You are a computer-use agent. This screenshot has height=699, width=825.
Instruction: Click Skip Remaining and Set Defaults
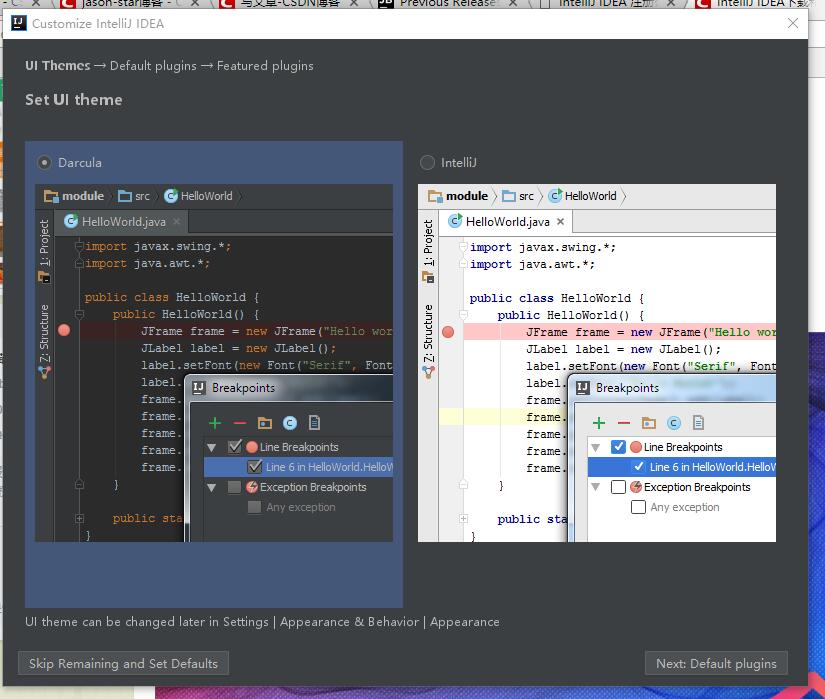tap(123, 663)
